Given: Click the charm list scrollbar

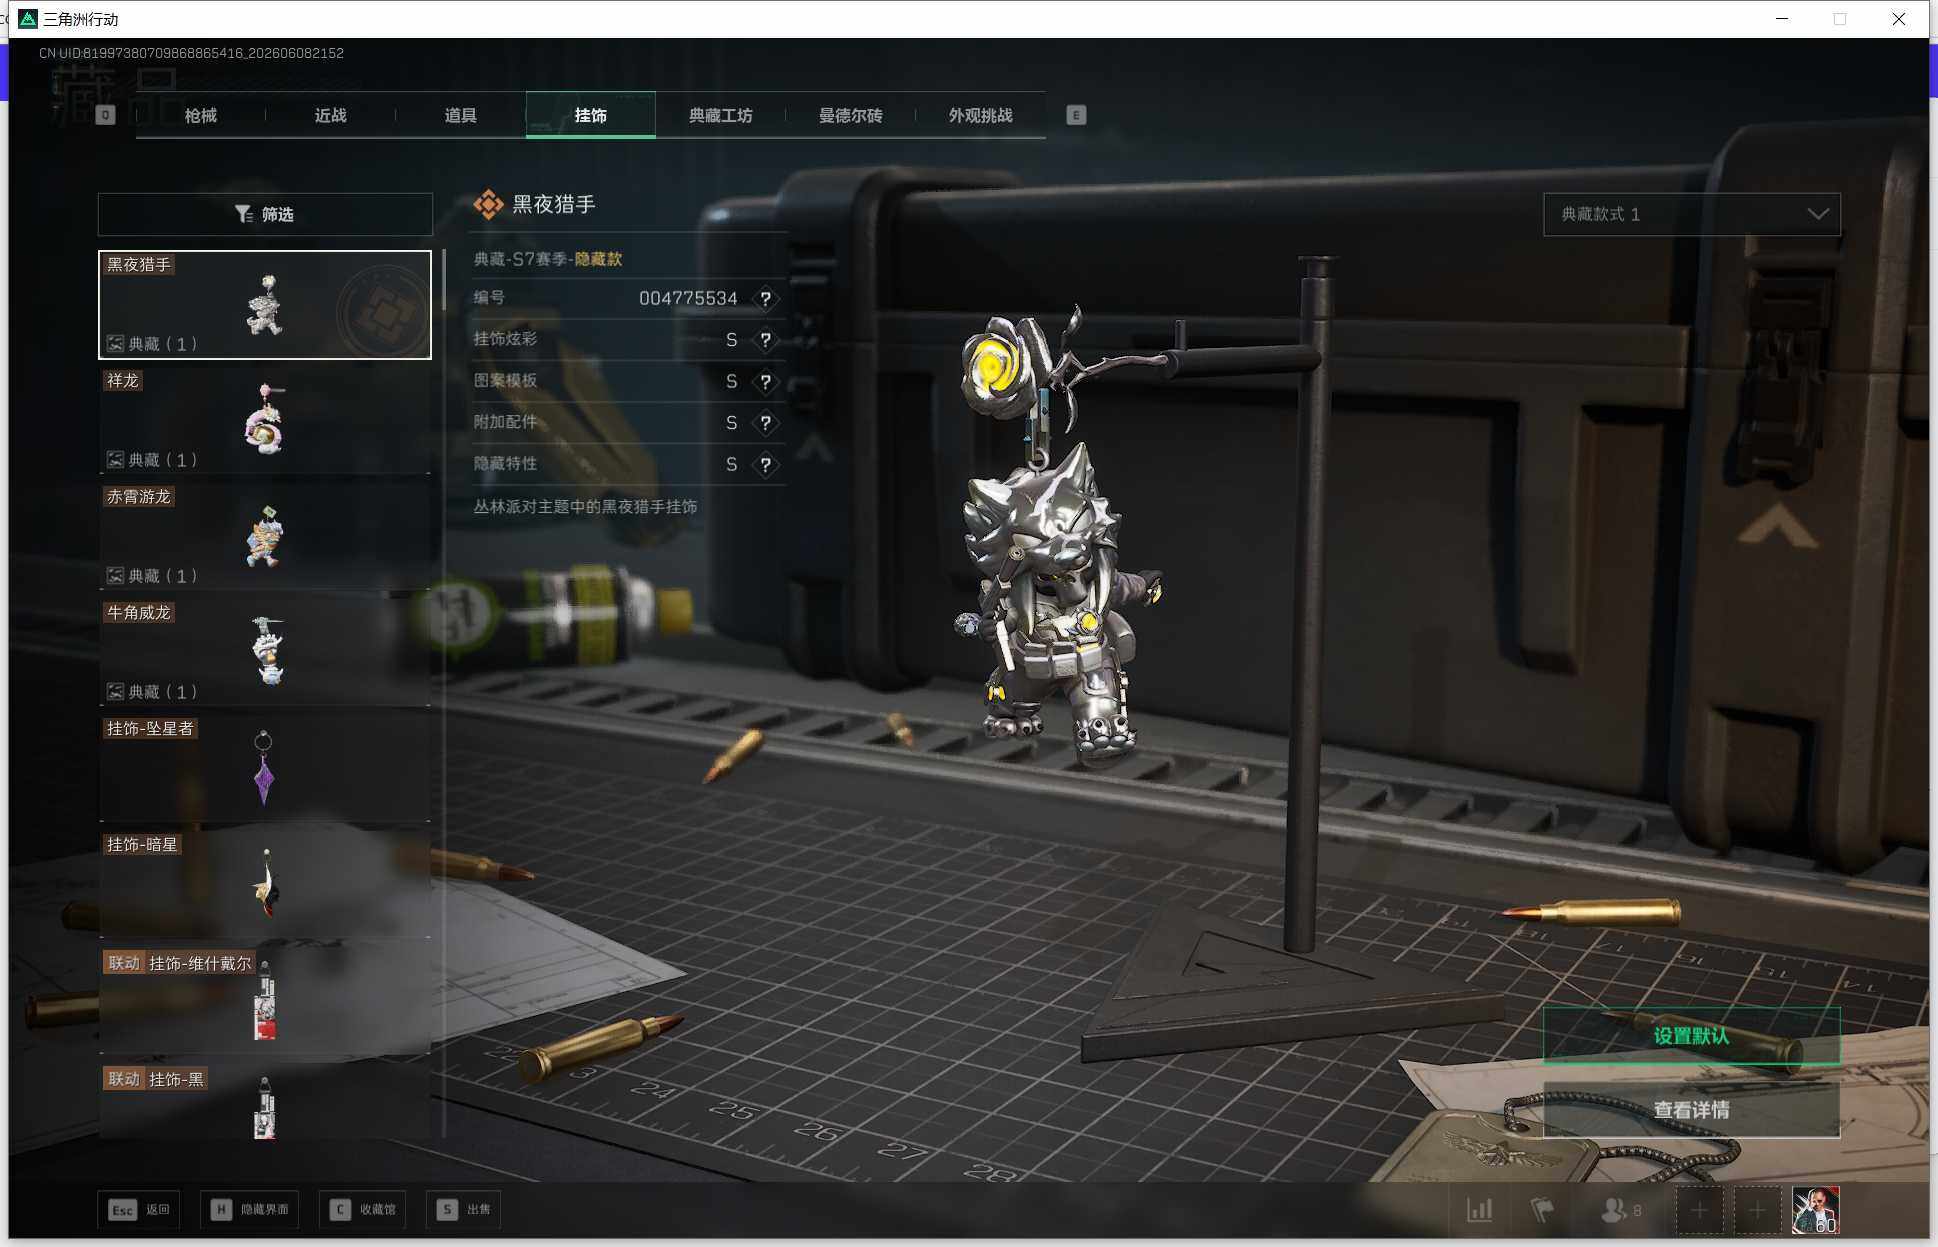Looking at the screenshot, I should pos(443,281).
